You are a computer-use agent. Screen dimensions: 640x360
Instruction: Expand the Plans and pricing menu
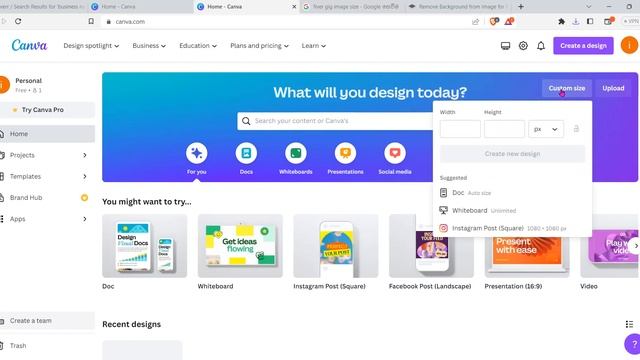tap(259, 46)
